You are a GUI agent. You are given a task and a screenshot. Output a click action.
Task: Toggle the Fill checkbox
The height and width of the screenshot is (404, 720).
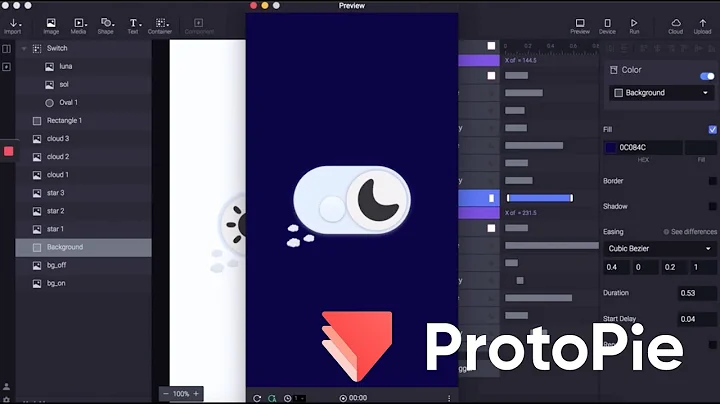(712, 130)
